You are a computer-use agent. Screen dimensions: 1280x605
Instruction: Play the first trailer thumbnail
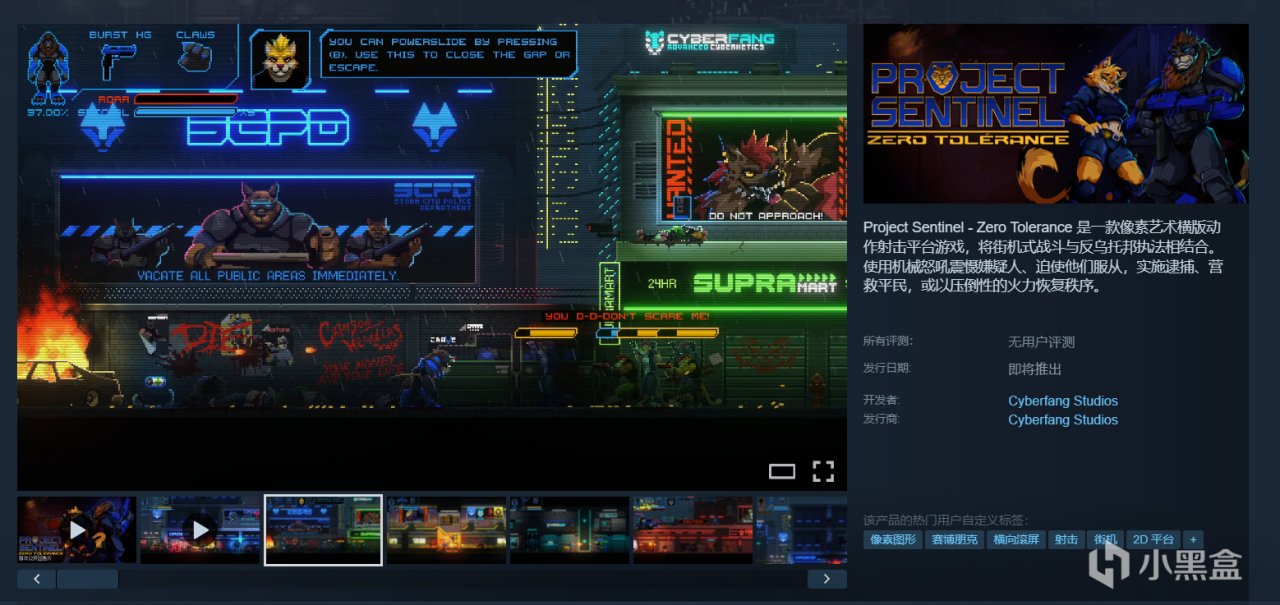[77, 530]
